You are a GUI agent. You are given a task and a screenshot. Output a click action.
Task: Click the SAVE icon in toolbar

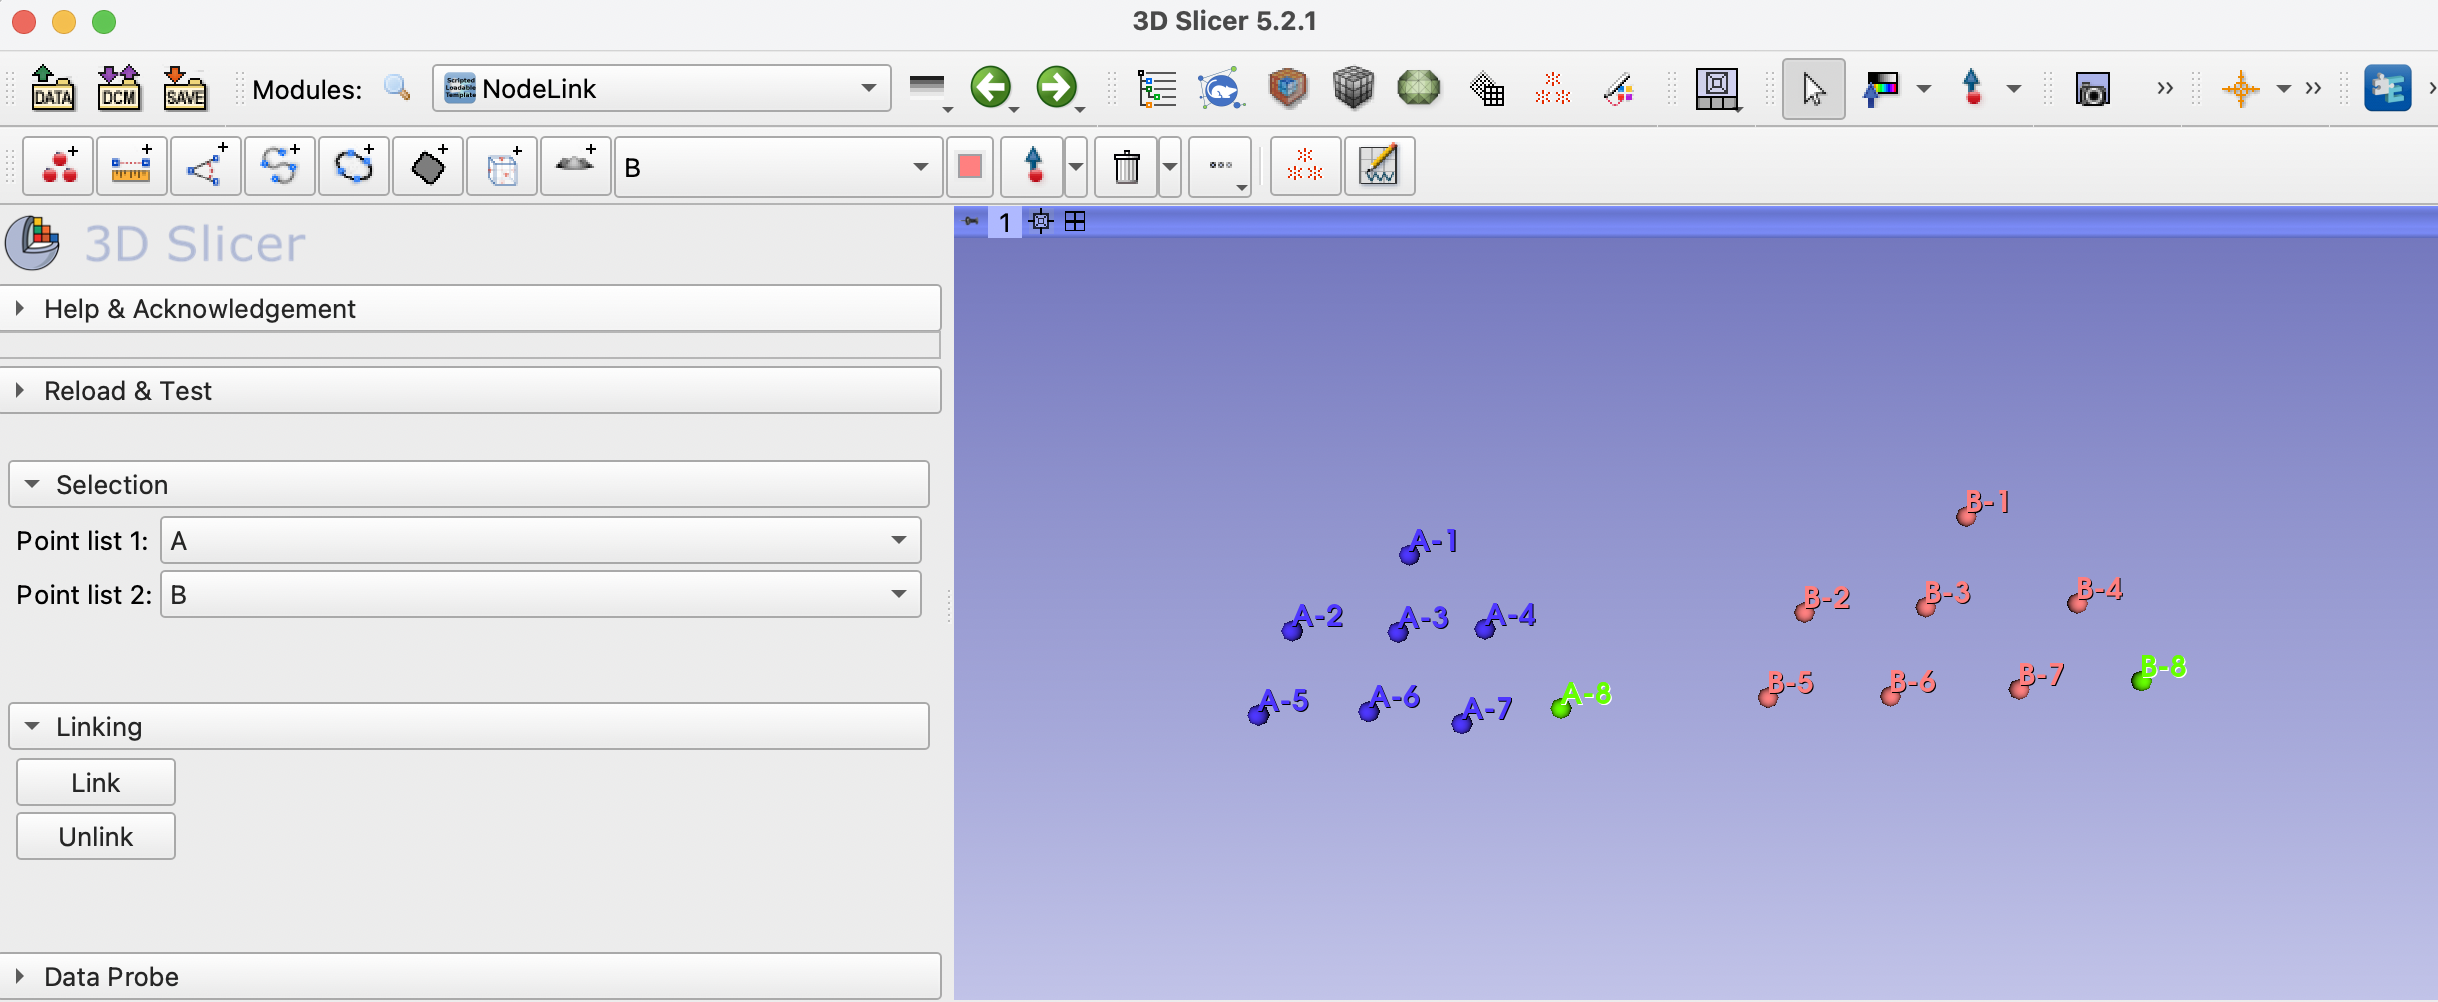point(185,88)
